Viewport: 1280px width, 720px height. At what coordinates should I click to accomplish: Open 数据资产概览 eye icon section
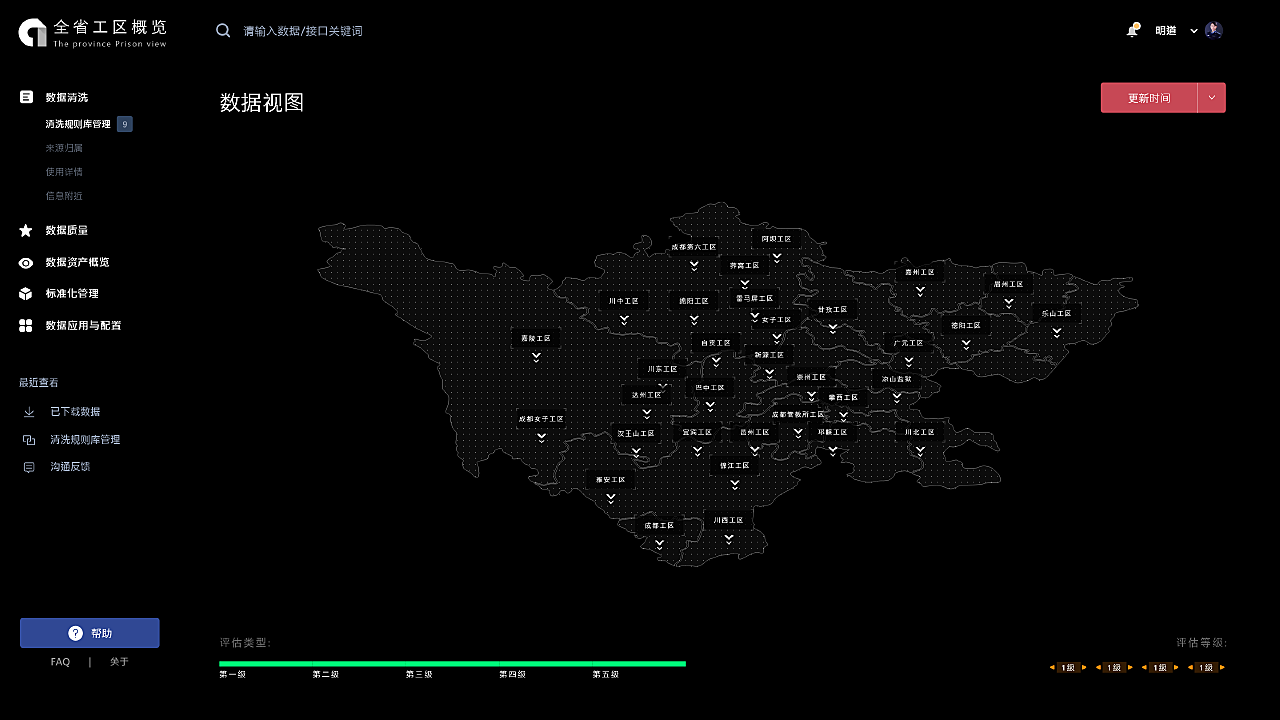point(26,262)
